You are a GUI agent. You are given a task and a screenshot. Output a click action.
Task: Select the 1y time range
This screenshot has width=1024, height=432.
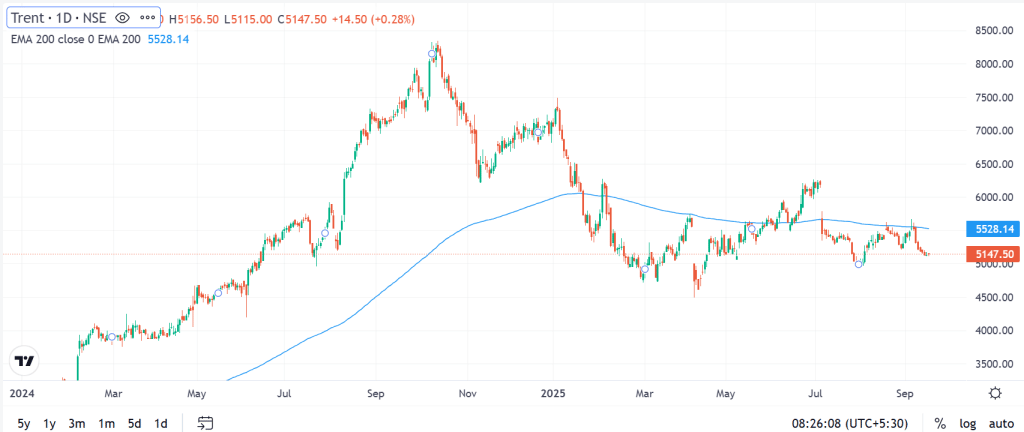50,424
